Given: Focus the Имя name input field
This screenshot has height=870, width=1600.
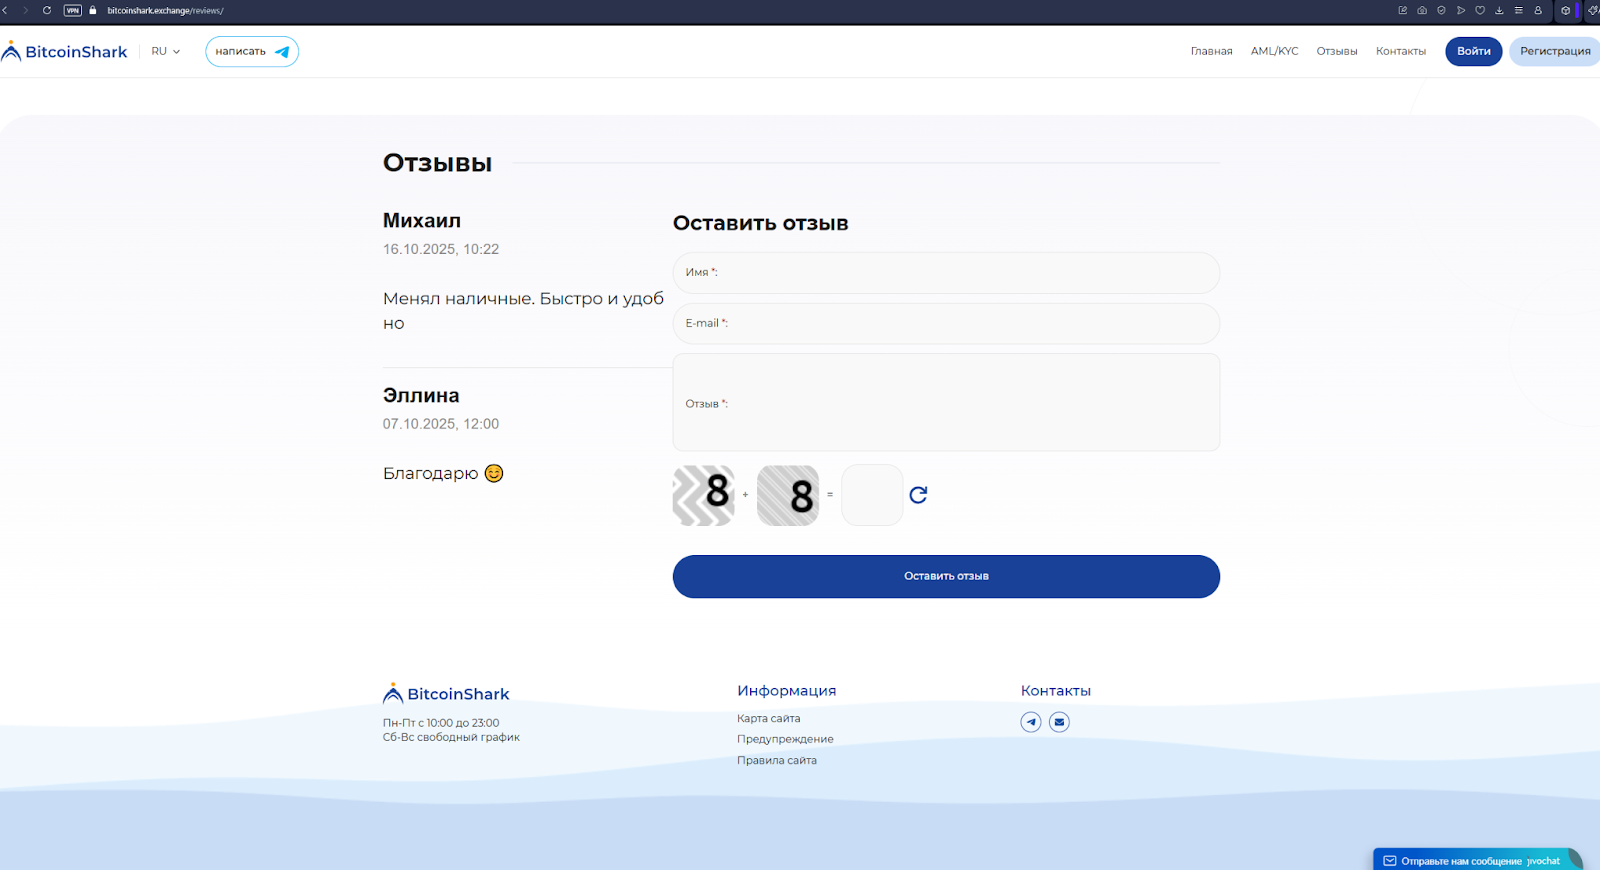Looking at the screenshot, I should click(x=946, y=273).
